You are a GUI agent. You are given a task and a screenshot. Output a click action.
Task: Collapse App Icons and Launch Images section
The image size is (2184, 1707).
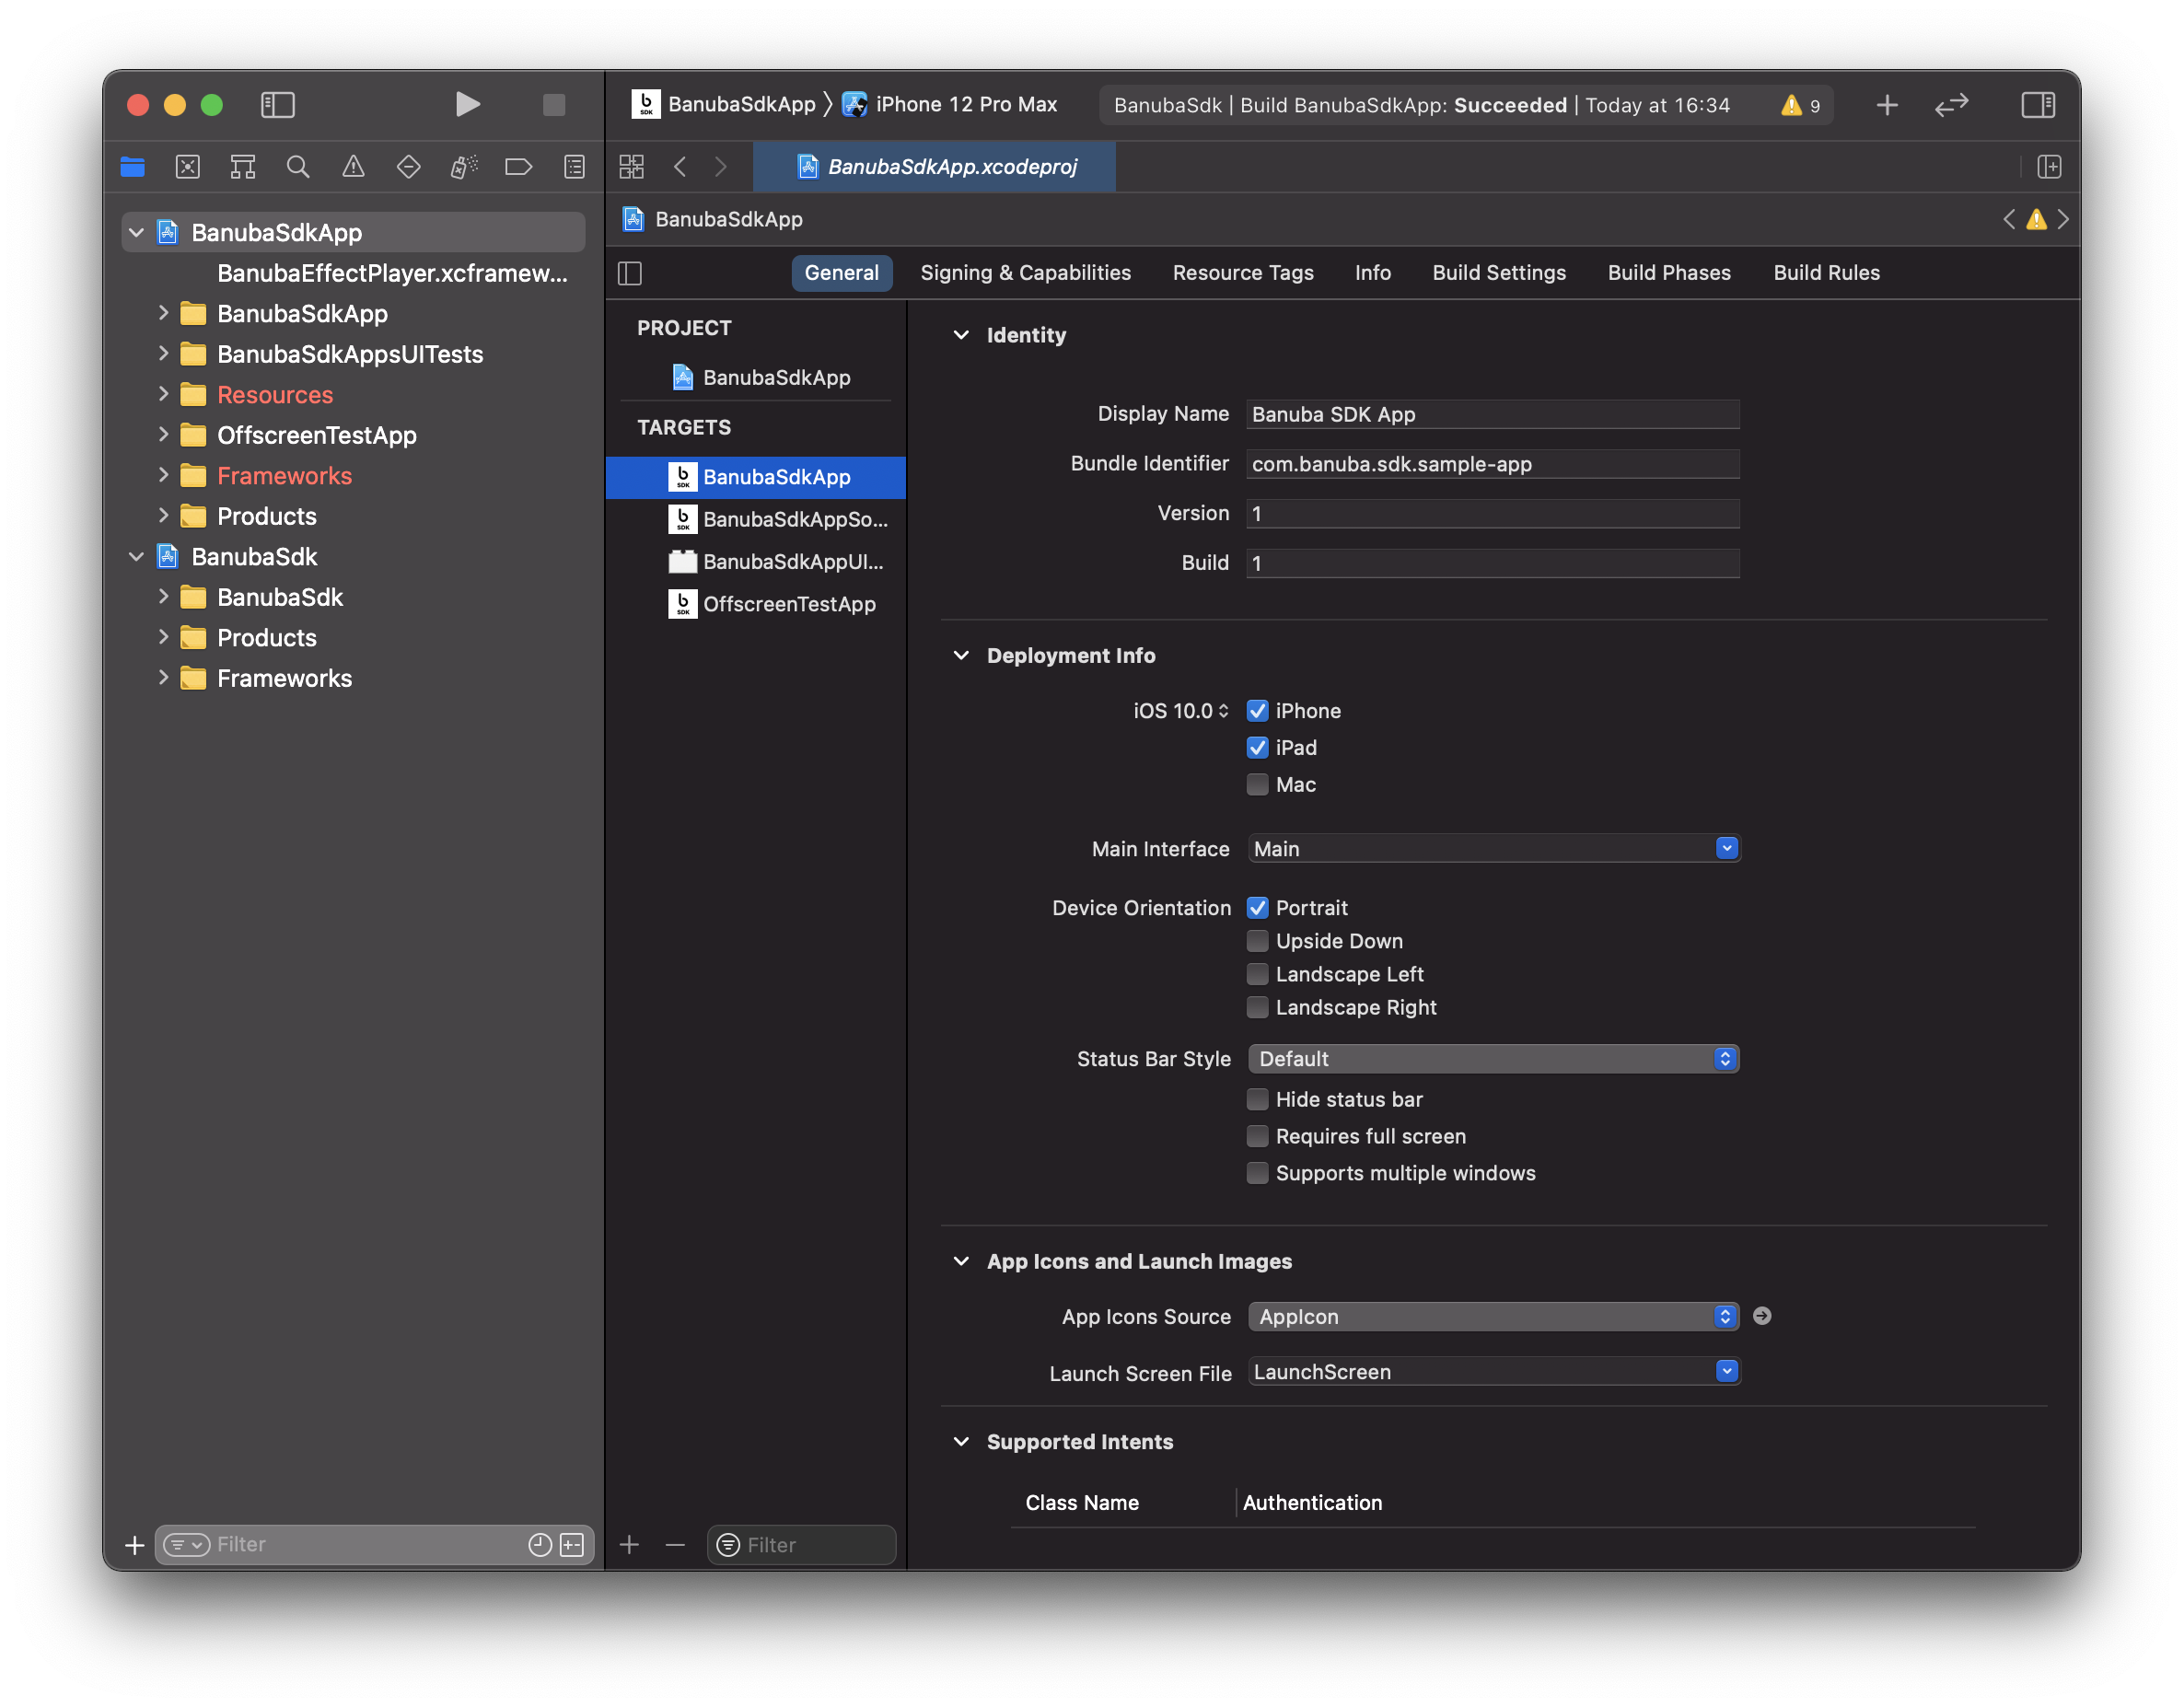point(961,1261)
